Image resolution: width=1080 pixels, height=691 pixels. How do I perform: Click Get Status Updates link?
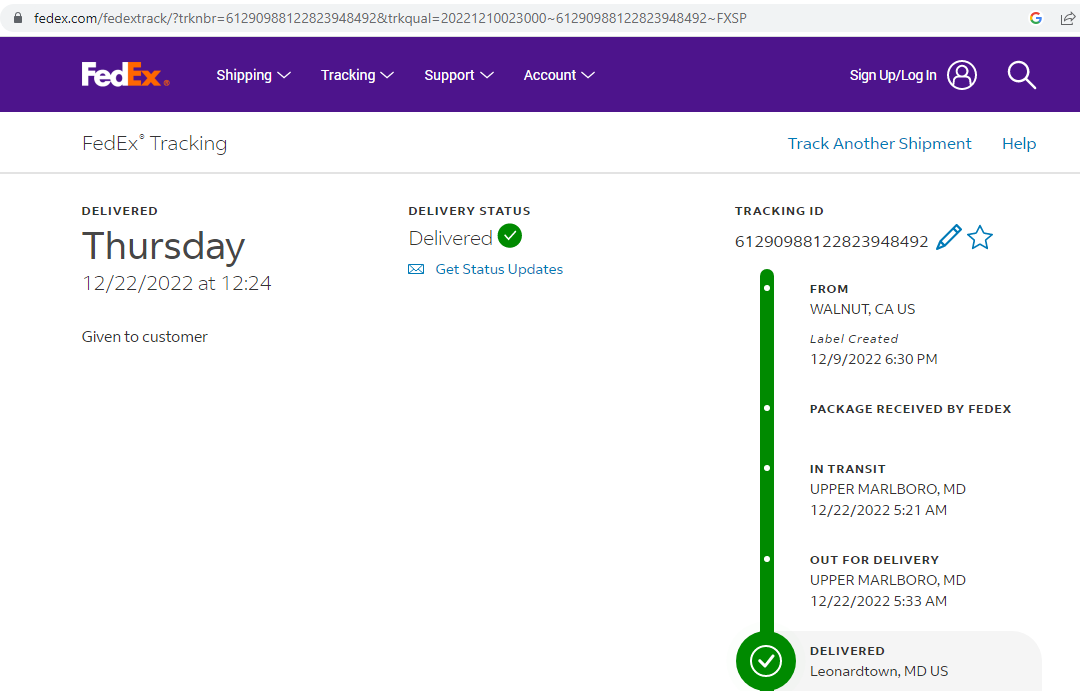499,269
